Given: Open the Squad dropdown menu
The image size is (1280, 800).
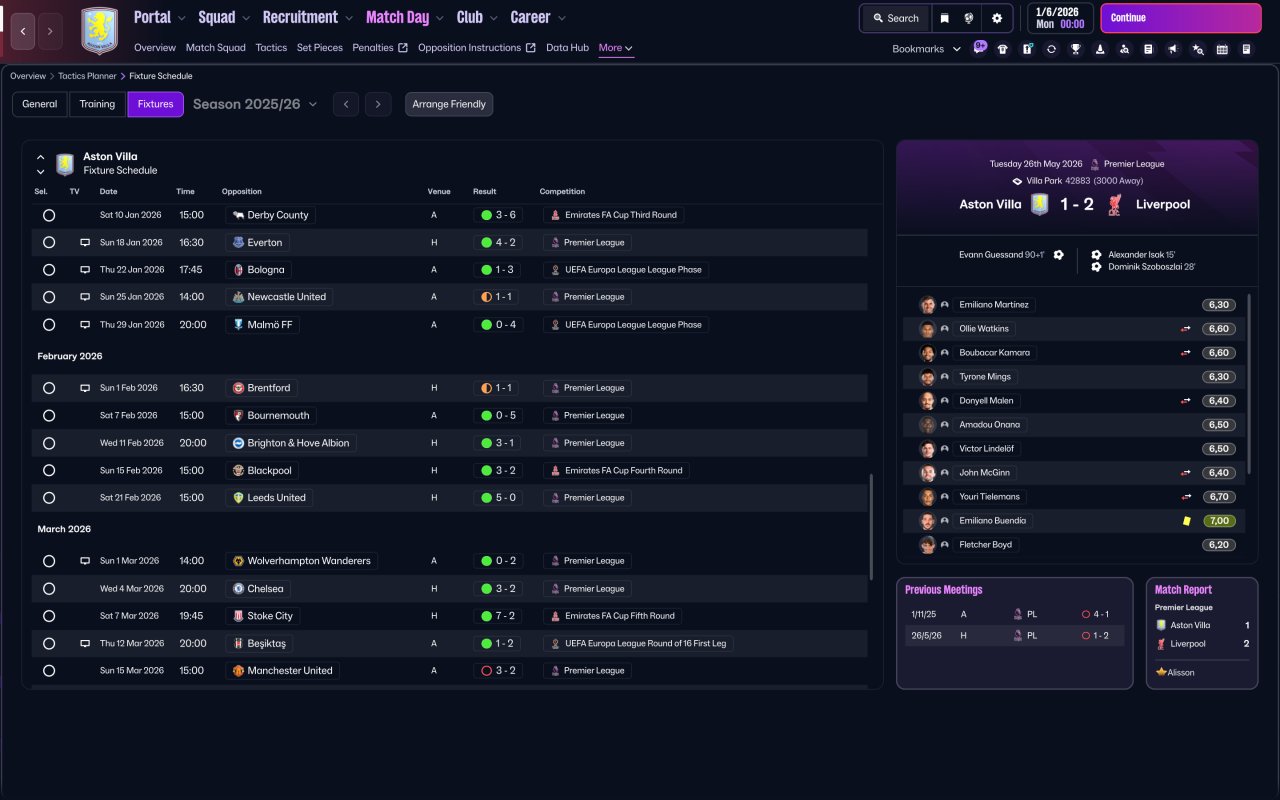Looking at the screenshot, I should pos(224,17).
